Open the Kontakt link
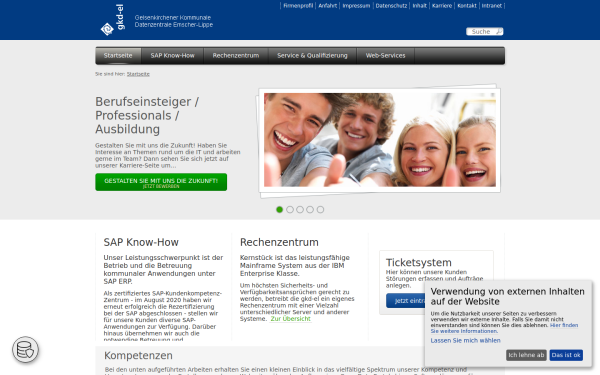The height and width of the screenshot is (375, 600). (467, 5)
